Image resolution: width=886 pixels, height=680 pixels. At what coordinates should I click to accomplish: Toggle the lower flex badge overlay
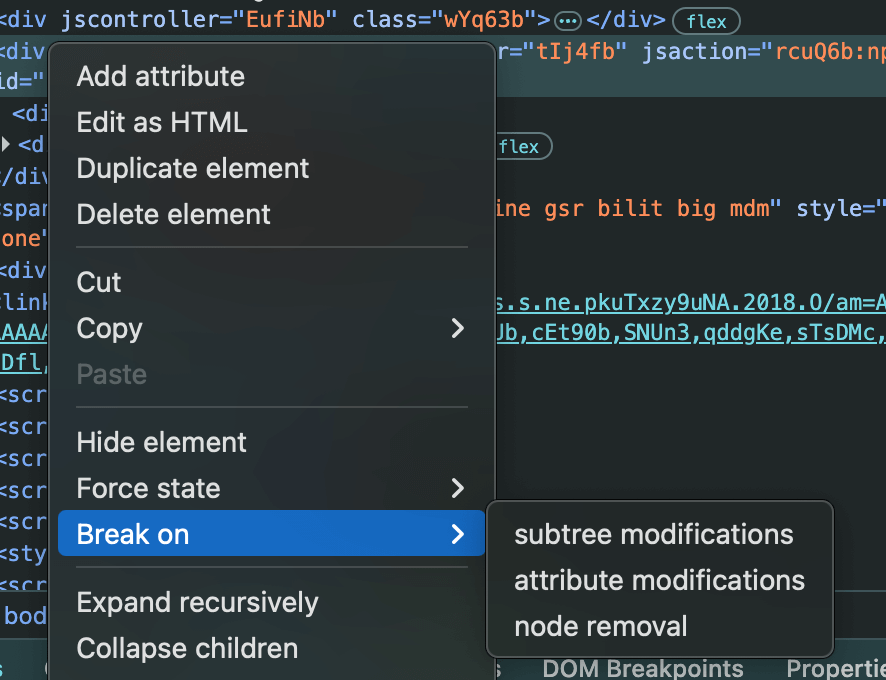point(521,146)
